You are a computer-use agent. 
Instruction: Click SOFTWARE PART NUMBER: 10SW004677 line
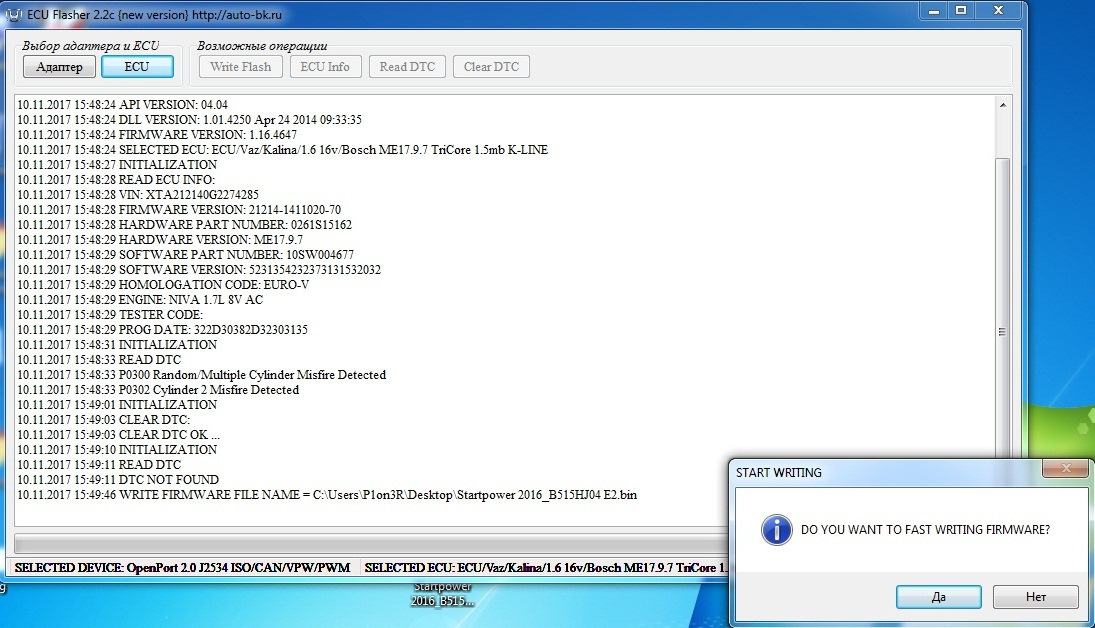pyautogui.click(x=185, y=255)
